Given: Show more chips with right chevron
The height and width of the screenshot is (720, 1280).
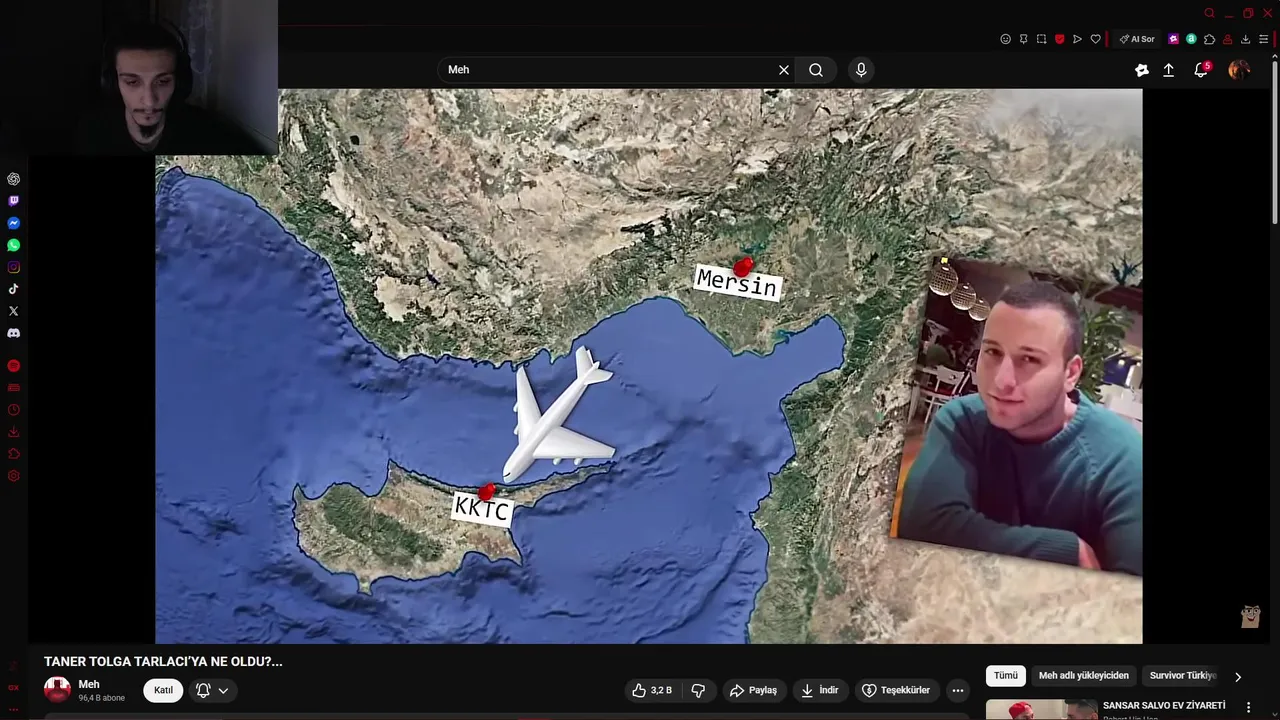Looking at the screenshot, I should [x=1238, y=677].
